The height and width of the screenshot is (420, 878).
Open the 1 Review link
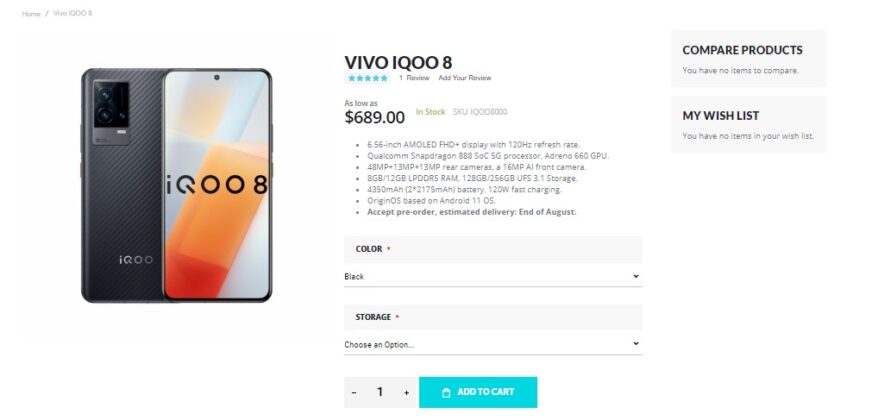(414, 78)
